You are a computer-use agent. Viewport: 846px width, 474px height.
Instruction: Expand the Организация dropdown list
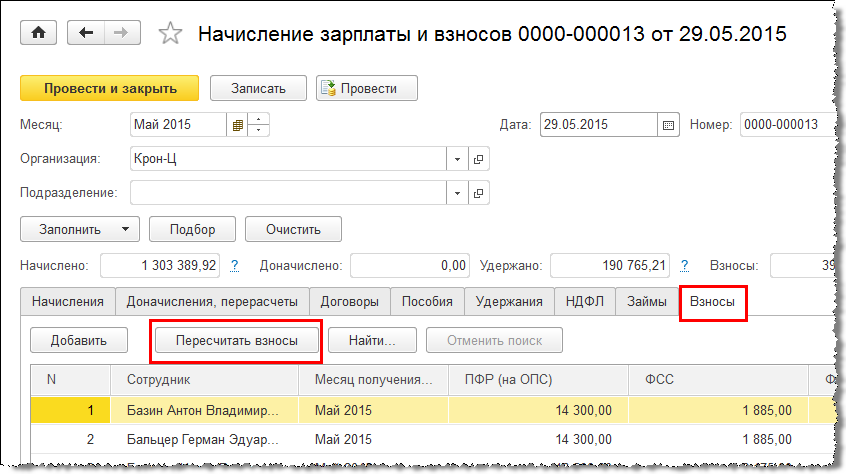click(457, 159)
